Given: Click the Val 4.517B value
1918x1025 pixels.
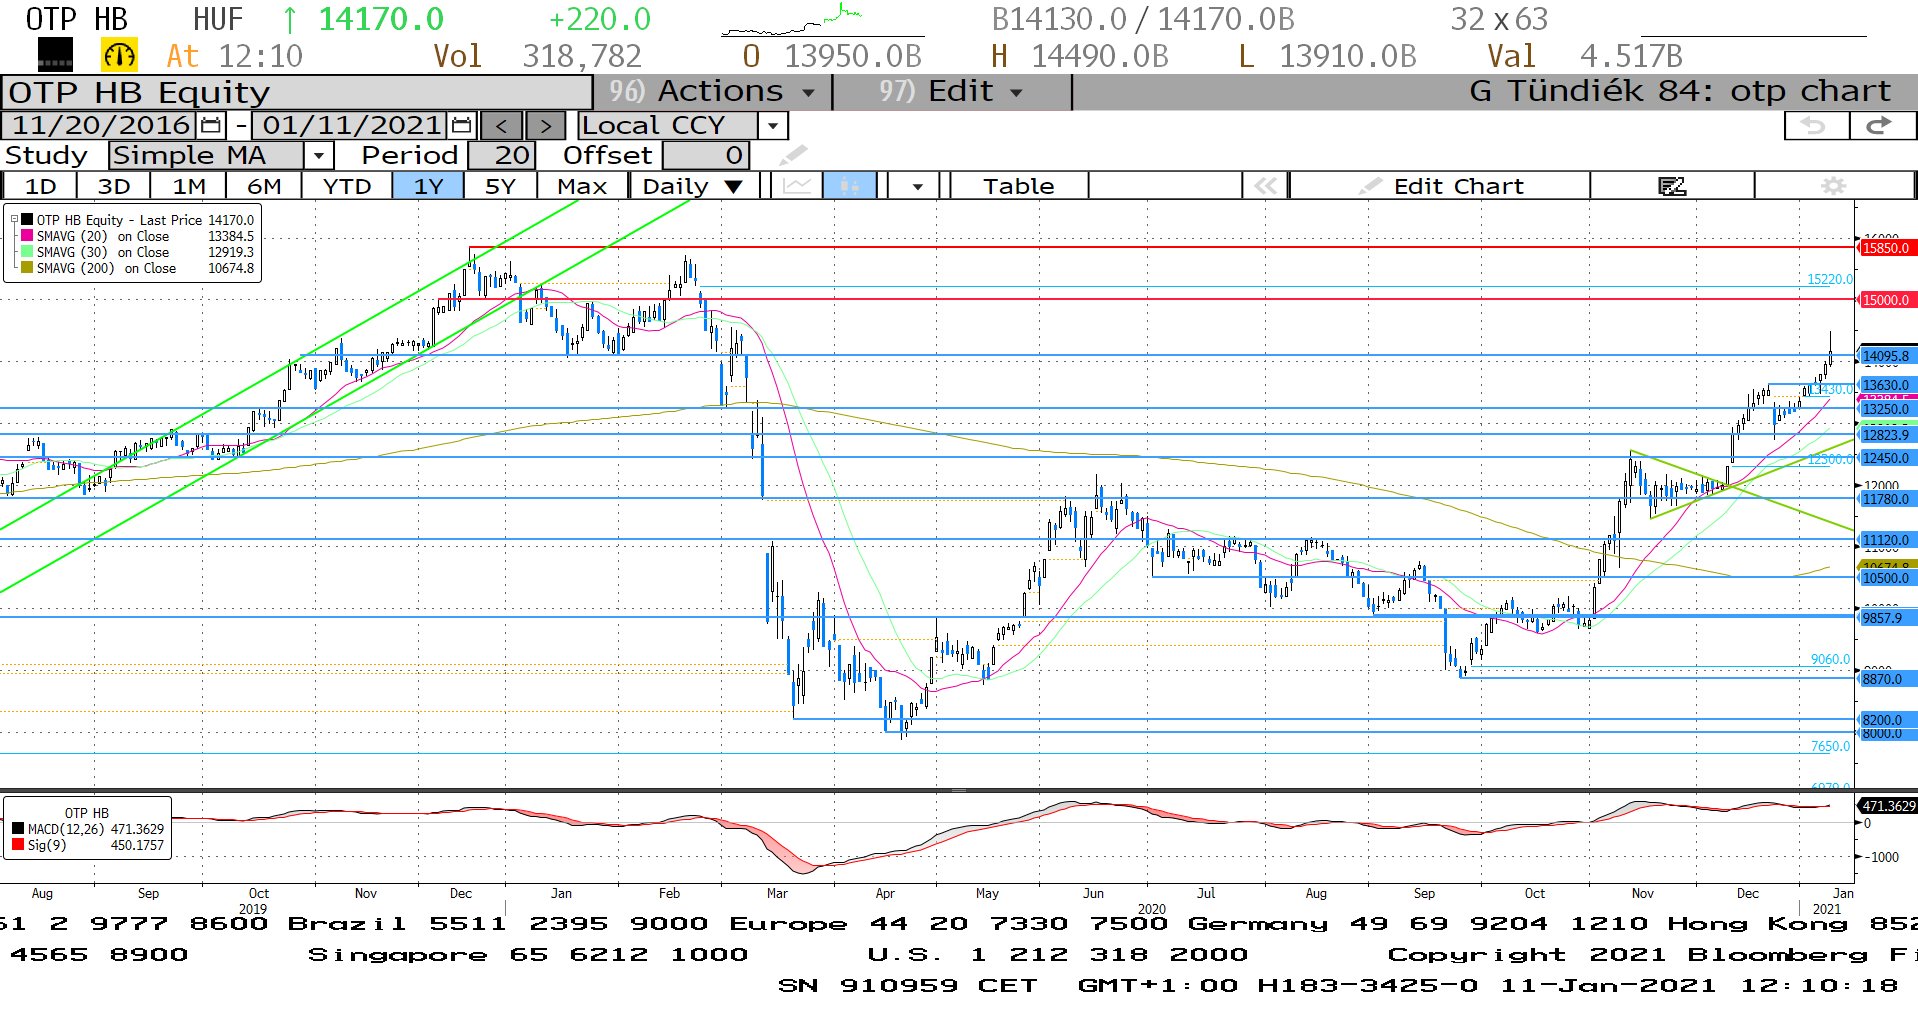Looking at the screenshot, I should pos(1631,56).
